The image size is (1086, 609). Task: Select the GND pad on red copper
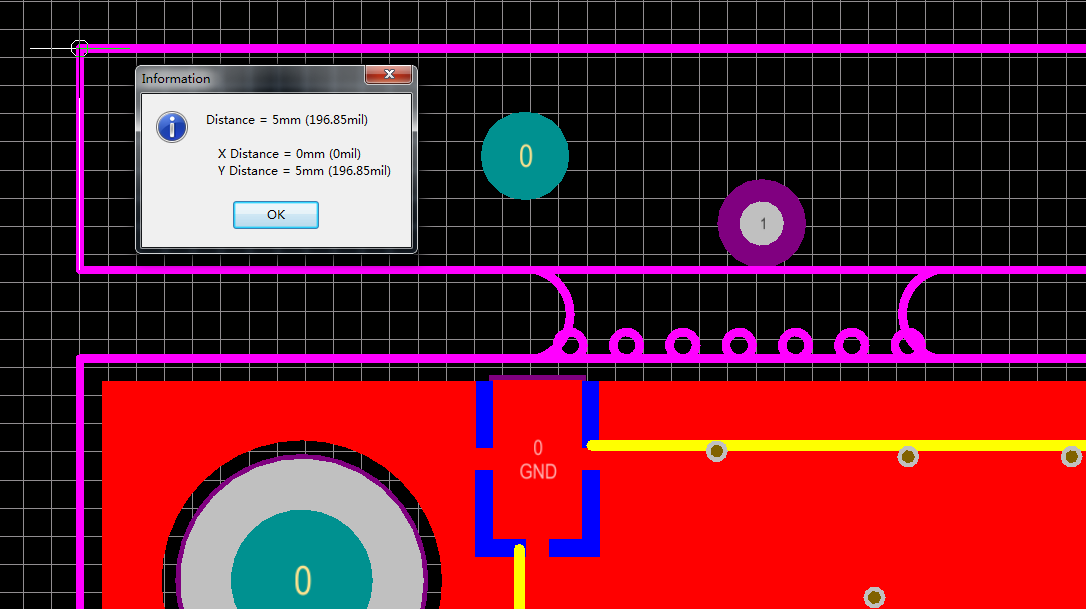pyautogui.click(x=538, y=460)
